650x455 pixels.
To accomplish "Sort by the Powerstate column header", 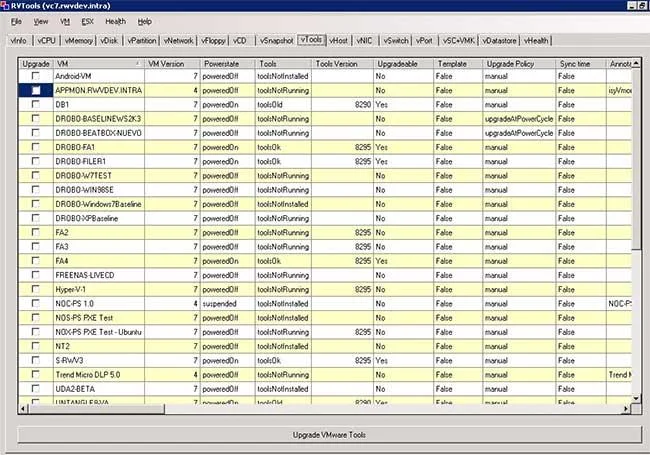I will pyautogui.click(x=228, y=64).
